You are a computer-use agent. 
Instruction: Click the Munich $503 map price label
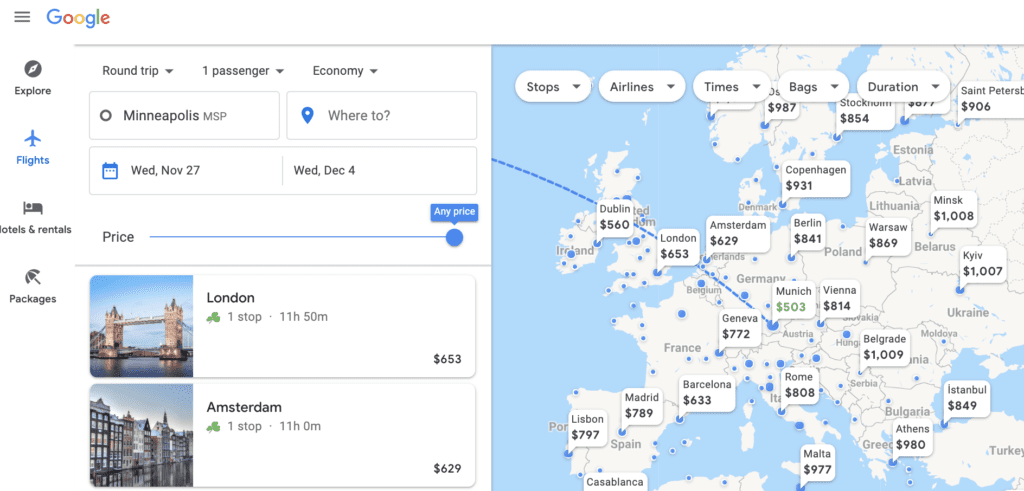[x=791, y=300]
